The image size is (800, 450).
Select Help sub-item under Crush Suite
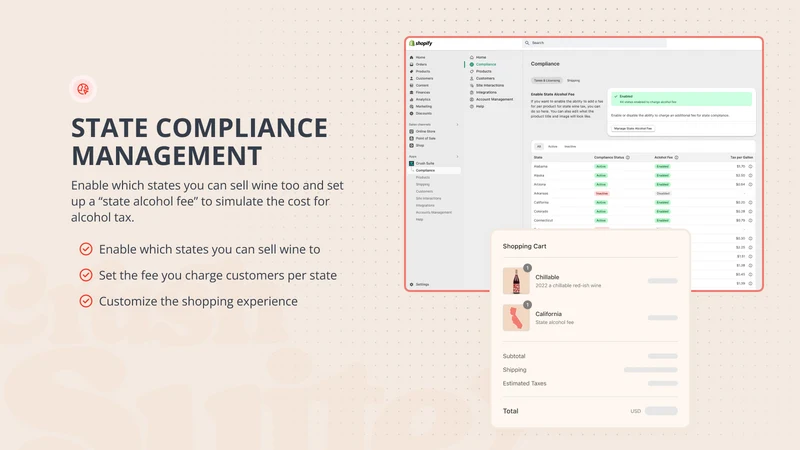419,219
